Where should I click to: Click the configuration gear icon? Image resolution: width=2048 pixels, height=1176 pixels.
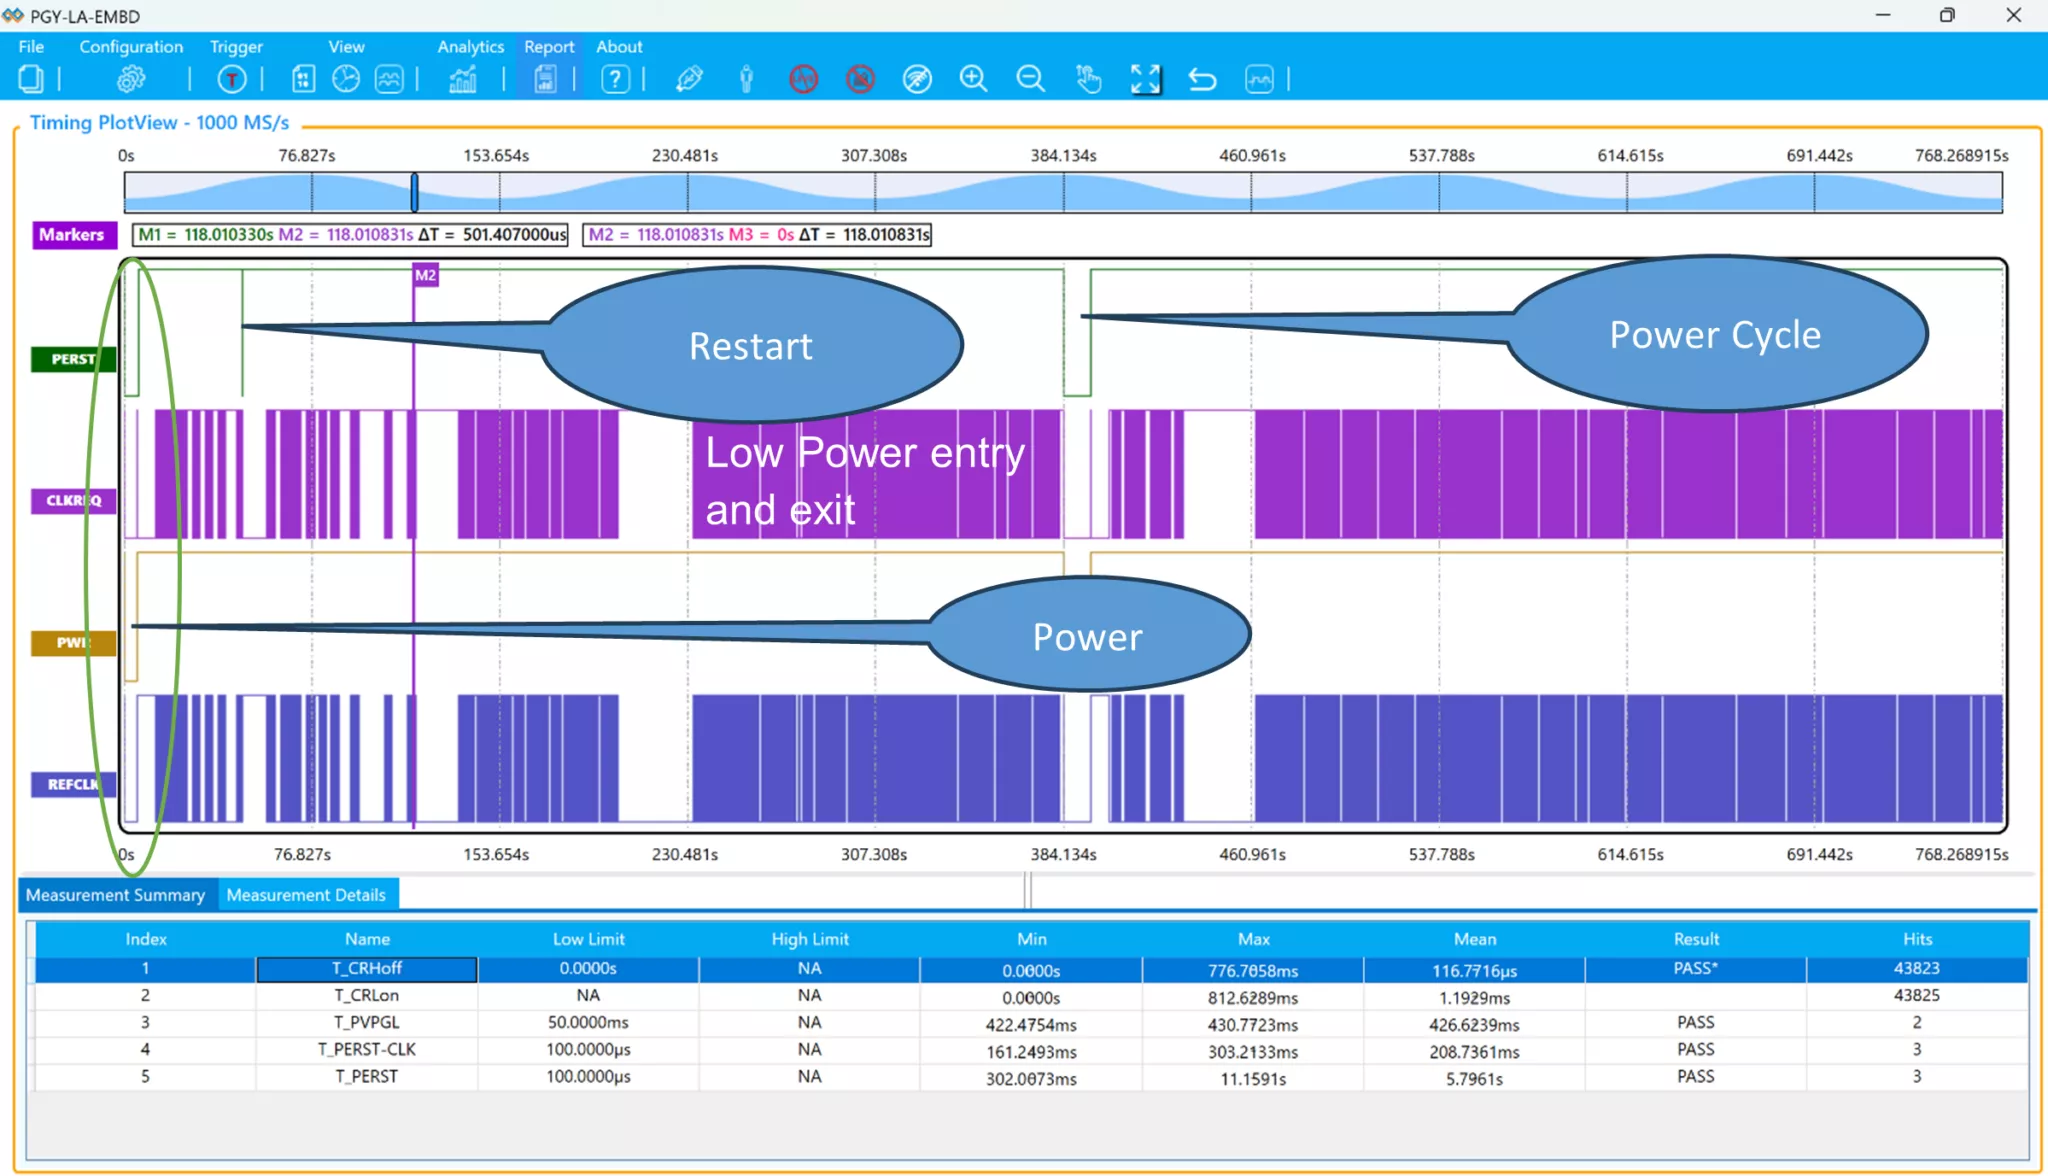(131, 79)
